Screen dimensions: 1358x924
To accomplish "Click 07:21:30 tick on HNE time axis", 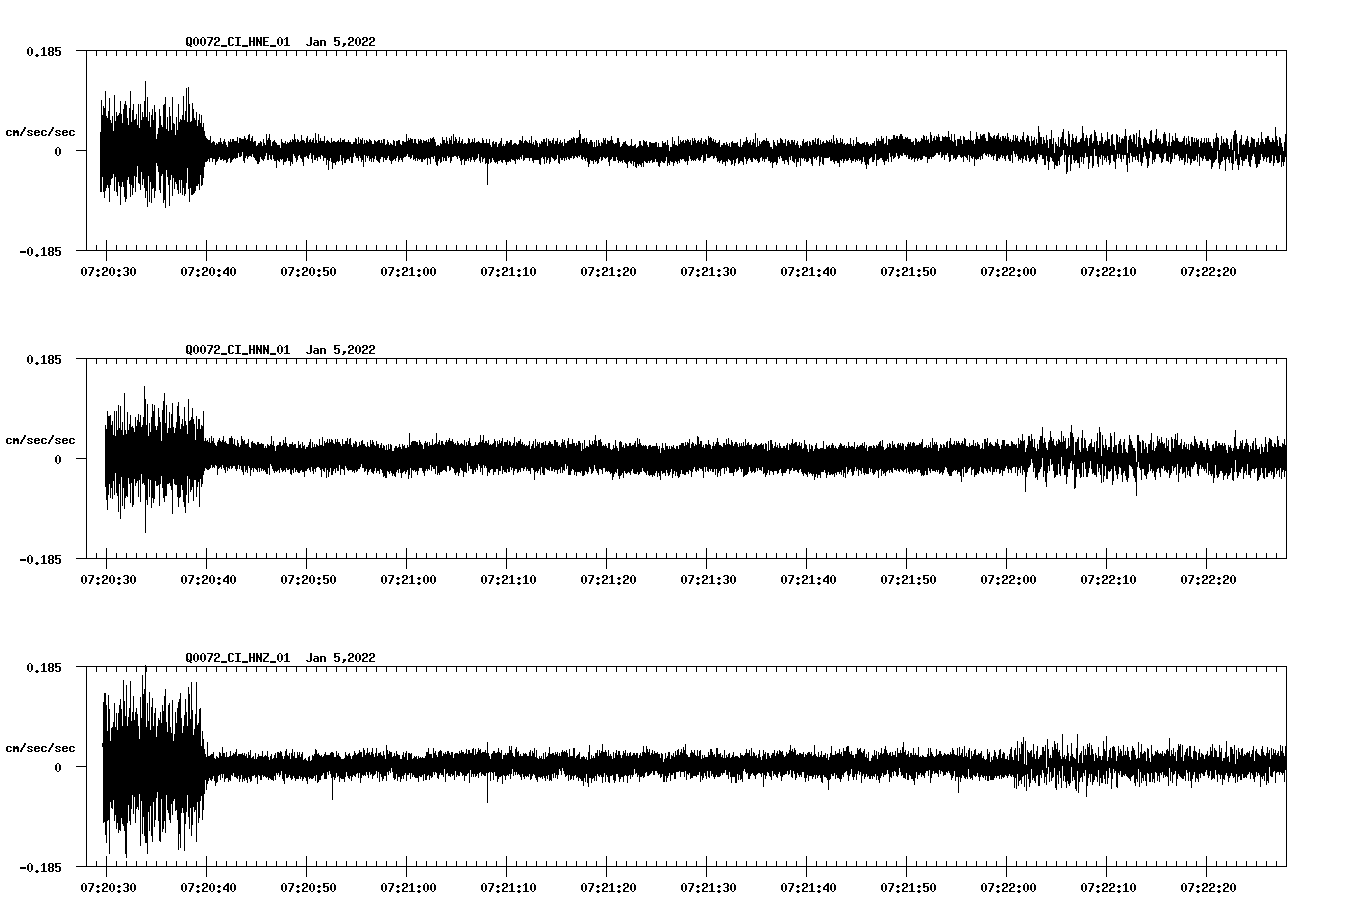I will (708, 272).
